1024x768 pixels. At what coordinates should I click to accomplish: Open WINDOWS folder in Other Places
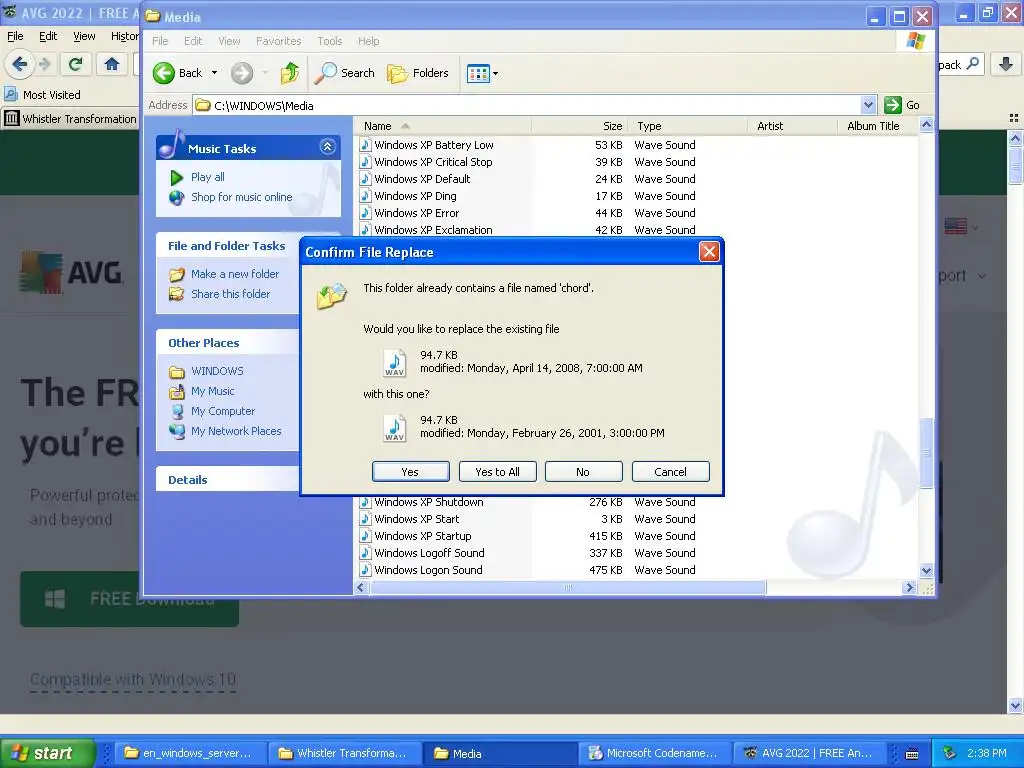pyautogui.click(x=217, y=371)
